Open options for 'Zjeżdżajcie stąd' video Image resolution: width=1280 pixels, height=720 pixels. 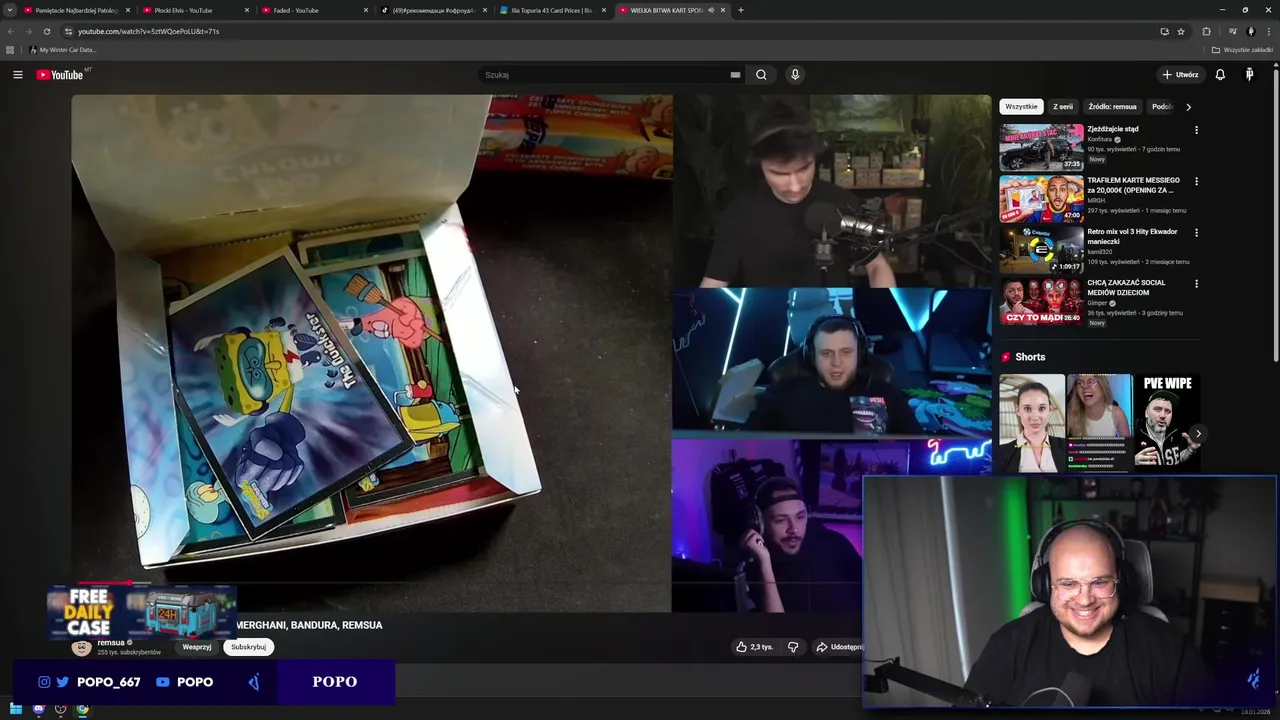point(1196,130)
